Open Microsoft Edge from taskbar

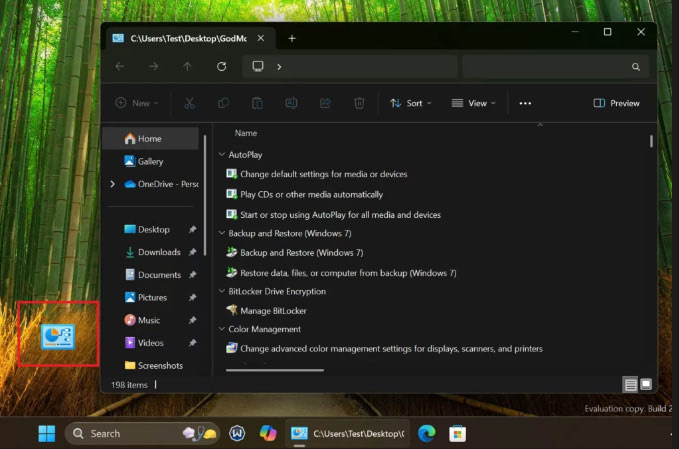click(427, 433)
